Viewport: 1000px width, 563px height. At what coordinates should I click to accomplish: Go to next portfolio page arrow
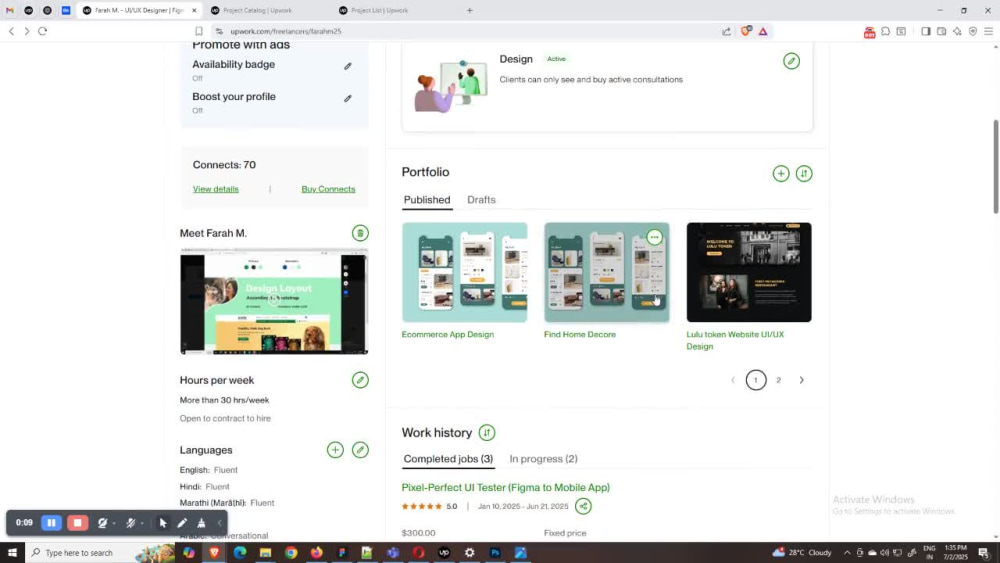click(802, 381)
